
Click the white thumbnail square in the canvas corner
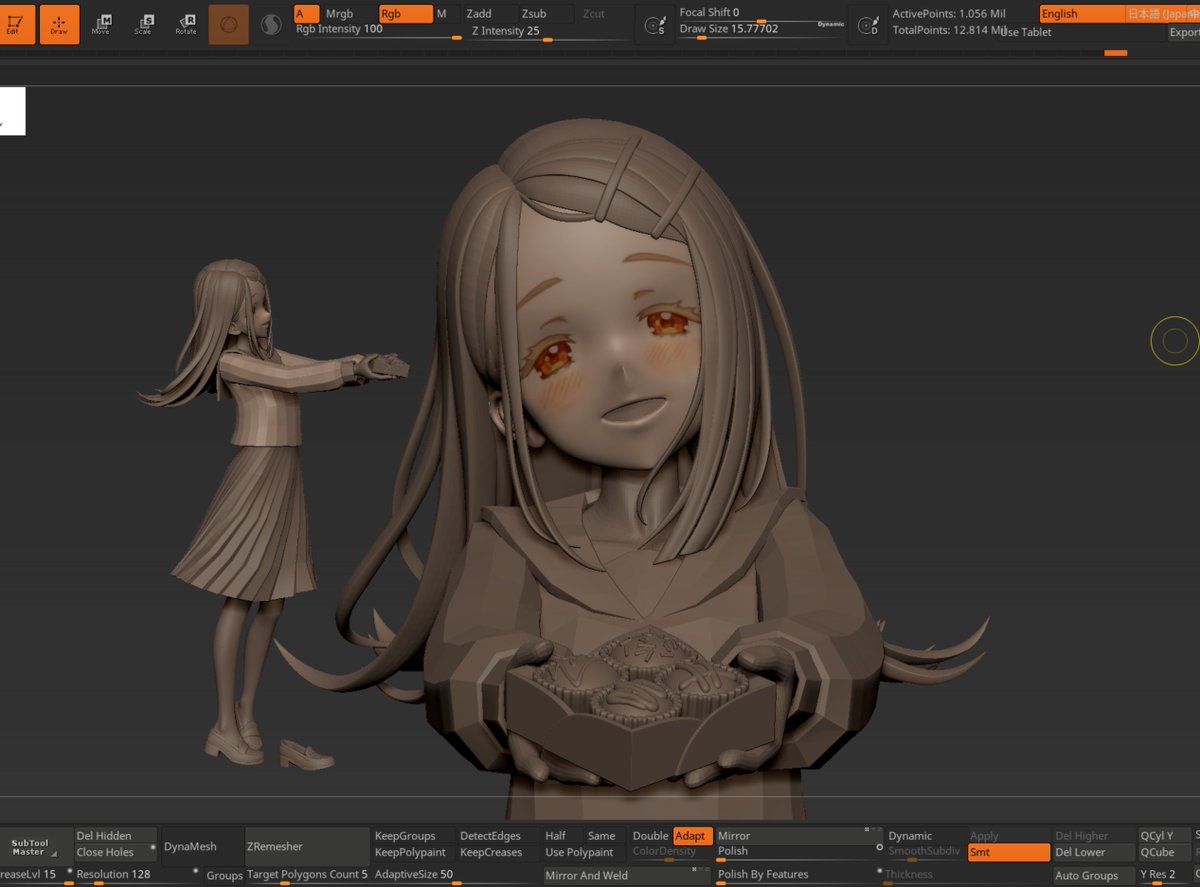[12, 111]
